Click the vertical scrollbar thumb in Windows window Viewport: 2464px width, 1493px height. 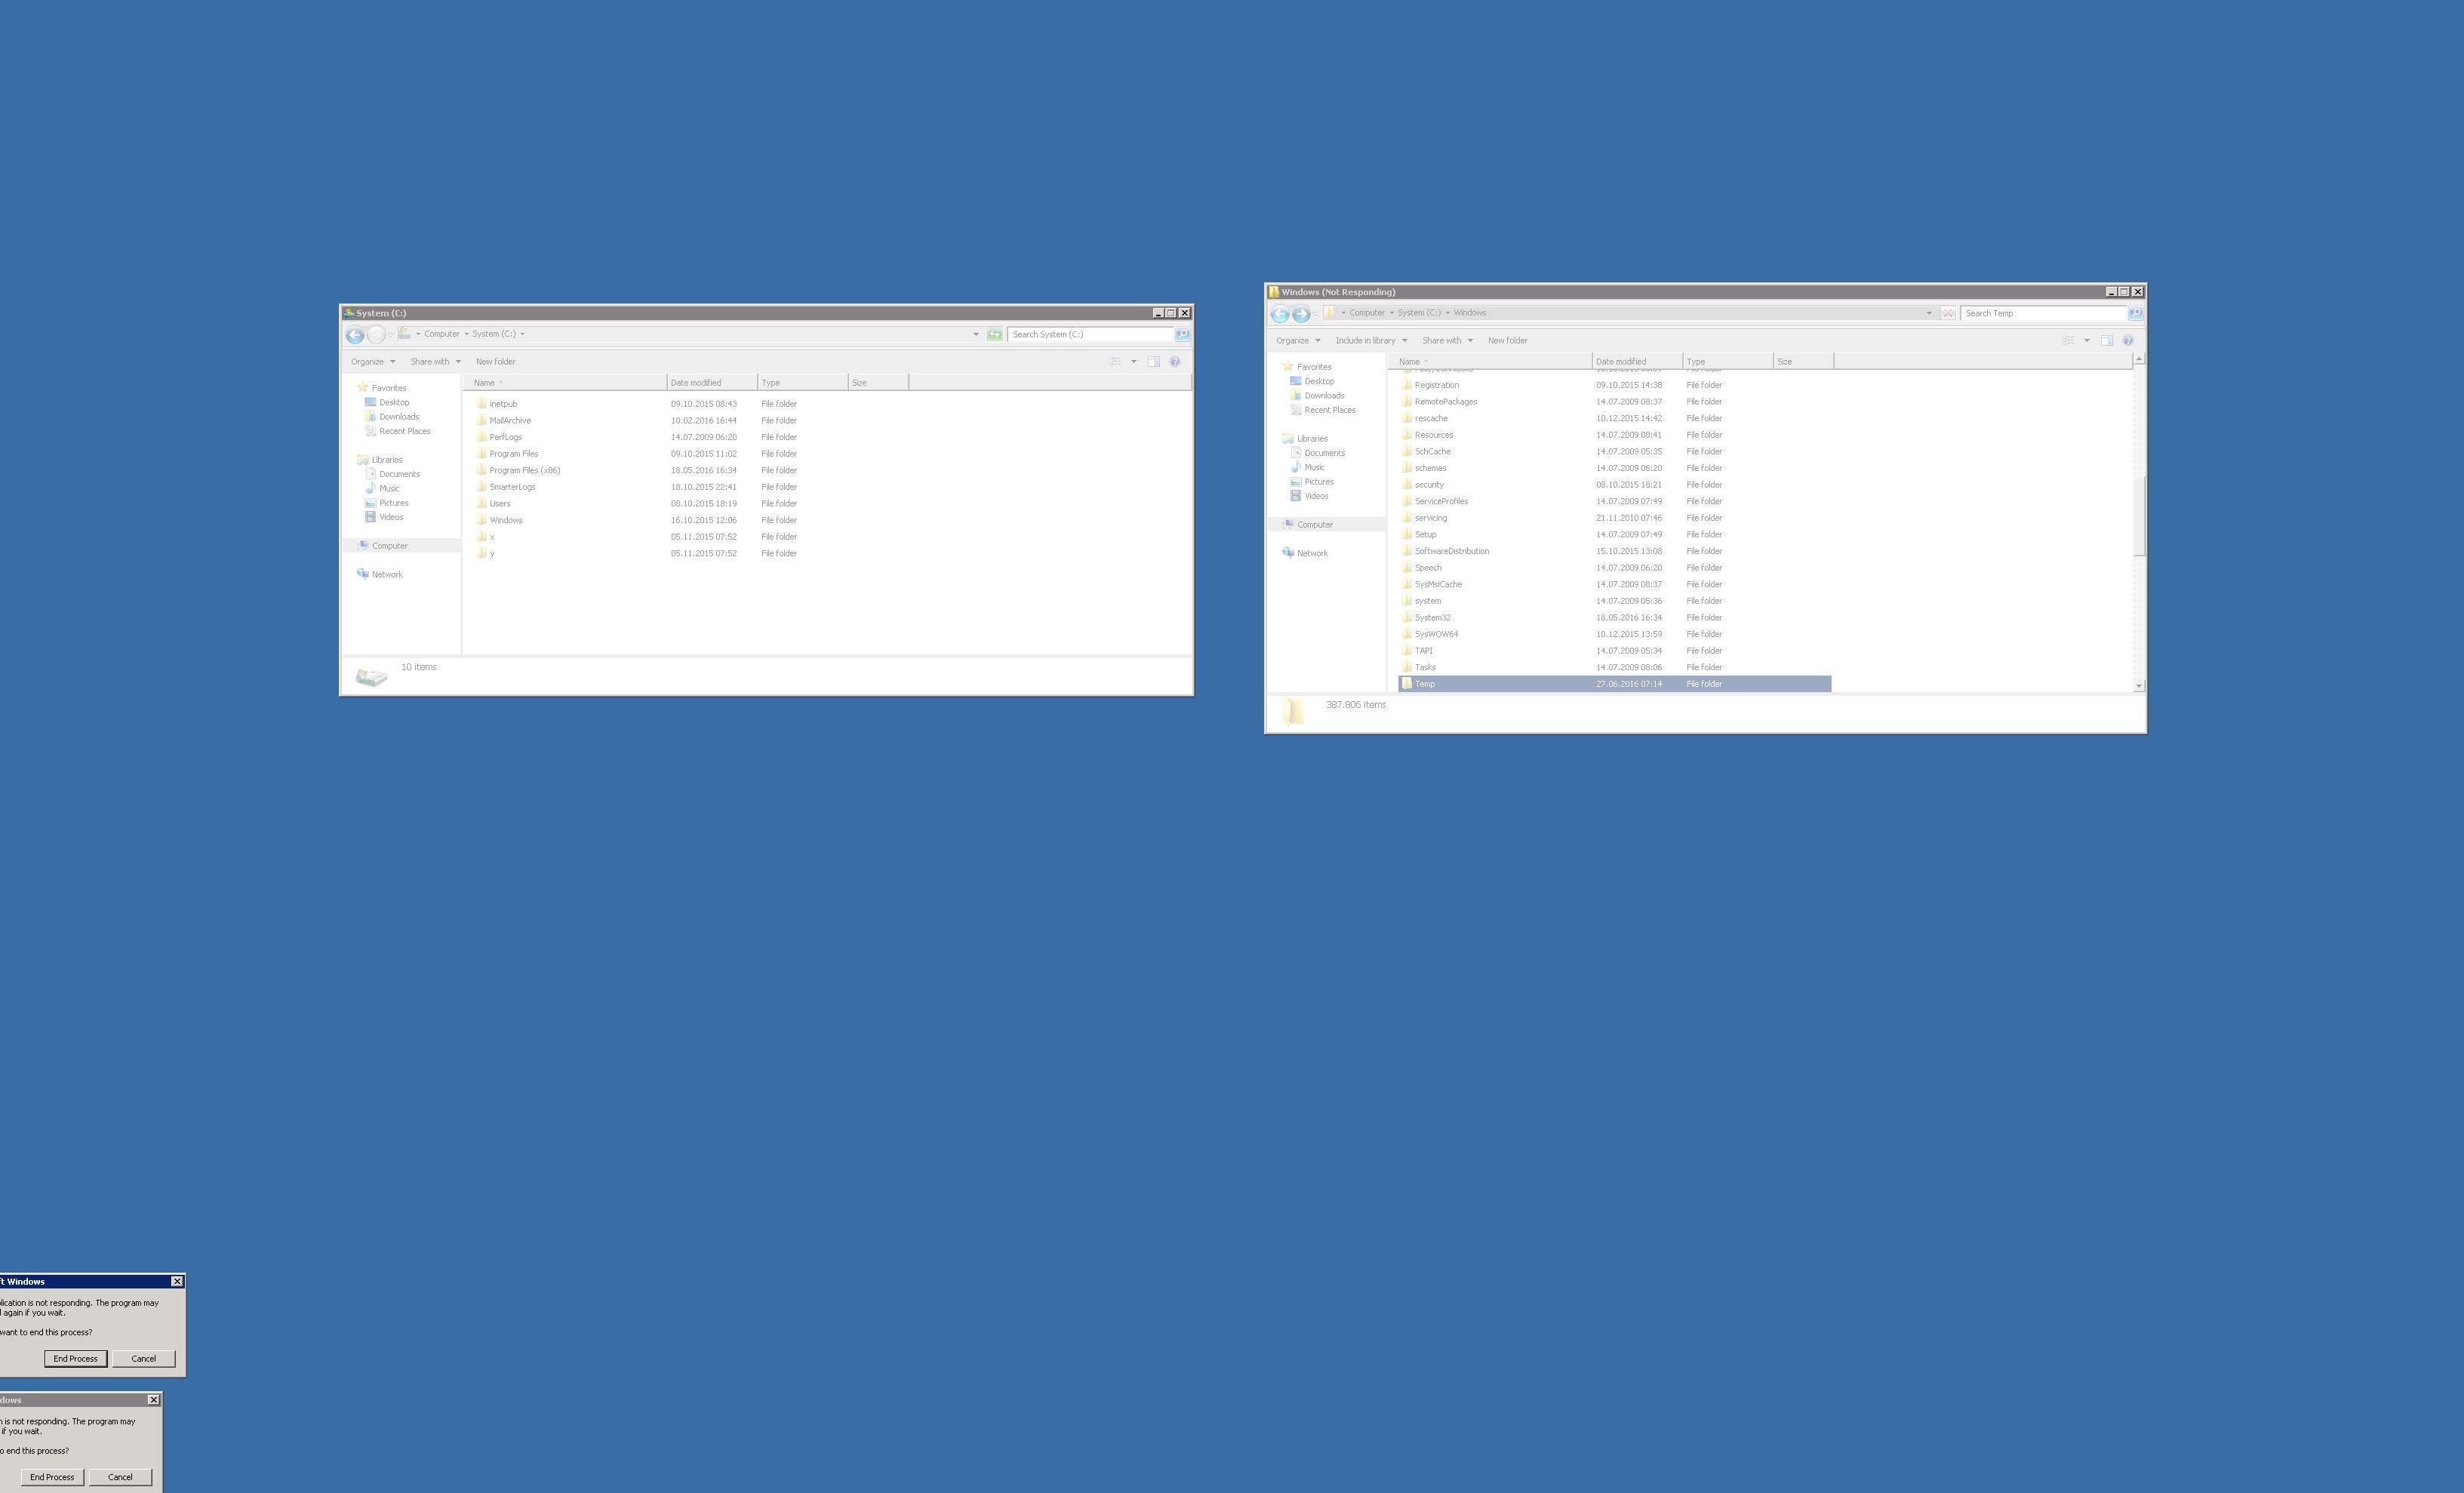2139,516
